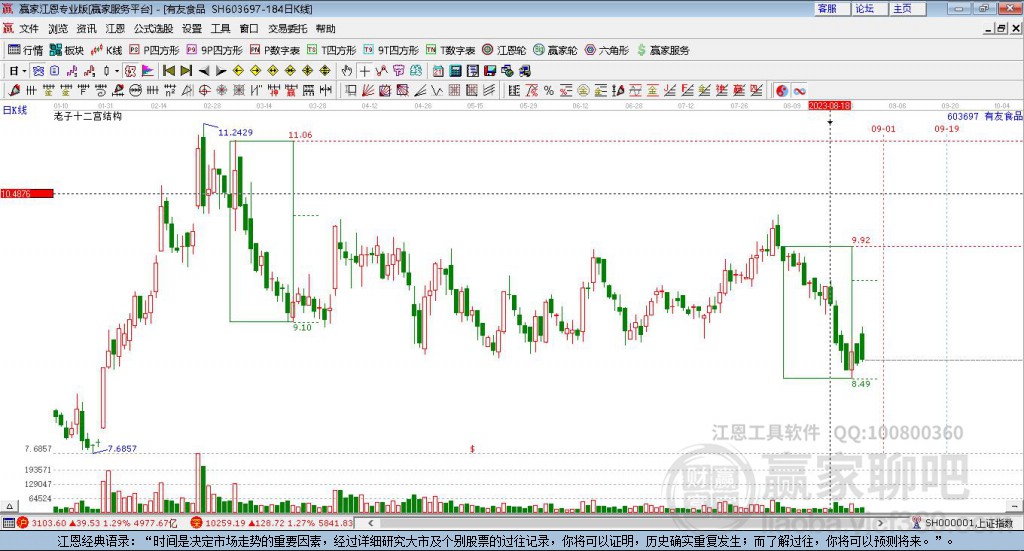Click the 深 index 10259.19 status entry
This screenshot has width=1024, height=551.
tap(272, 523)
